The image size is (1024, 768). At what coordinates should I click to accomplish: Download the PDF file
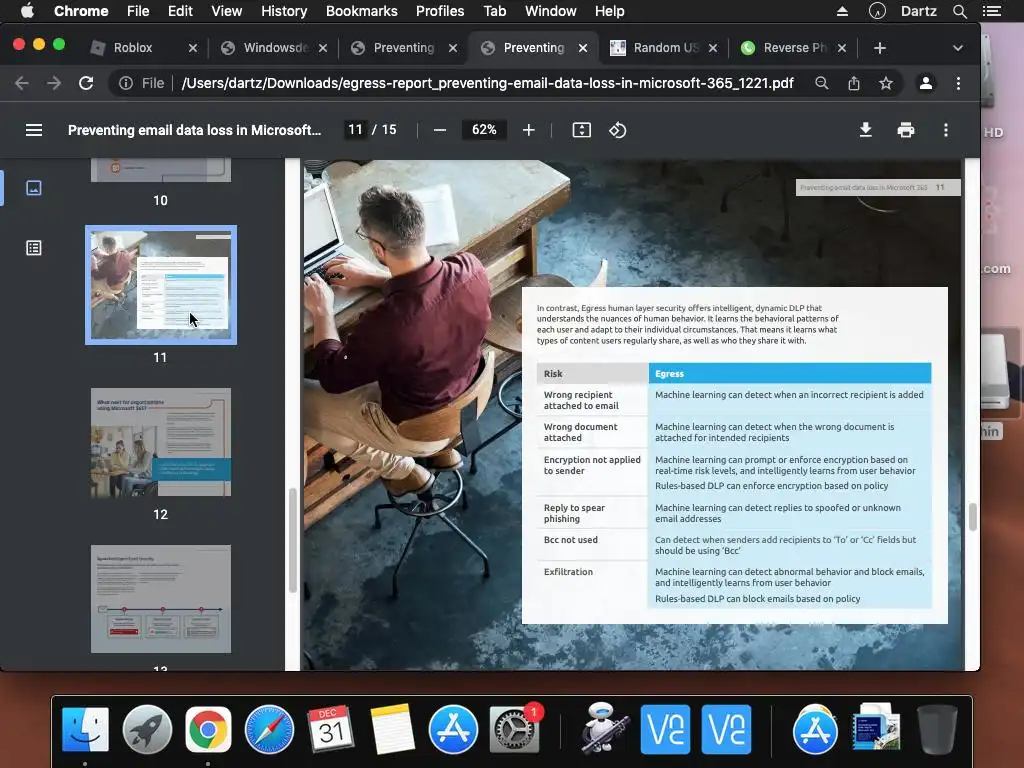(x=865, y=130)
